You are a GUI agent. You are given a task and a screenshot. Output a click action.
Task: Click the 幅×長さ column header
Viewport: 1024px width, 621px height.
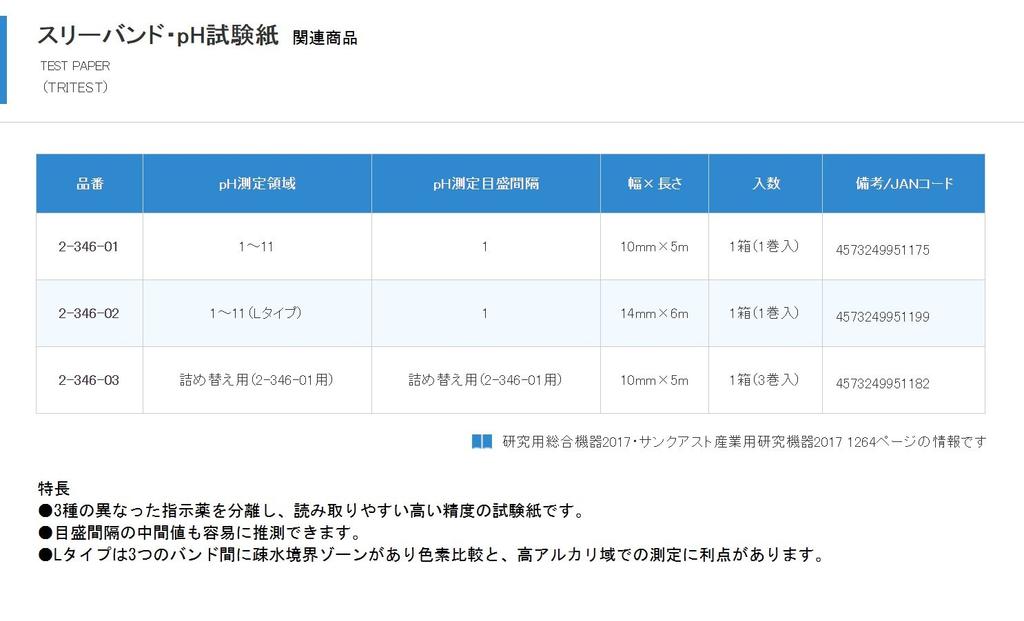(654, 184)
